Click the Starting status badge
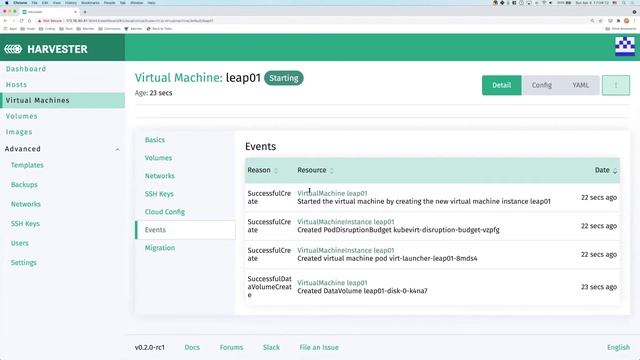 click(x=284, y=78)
